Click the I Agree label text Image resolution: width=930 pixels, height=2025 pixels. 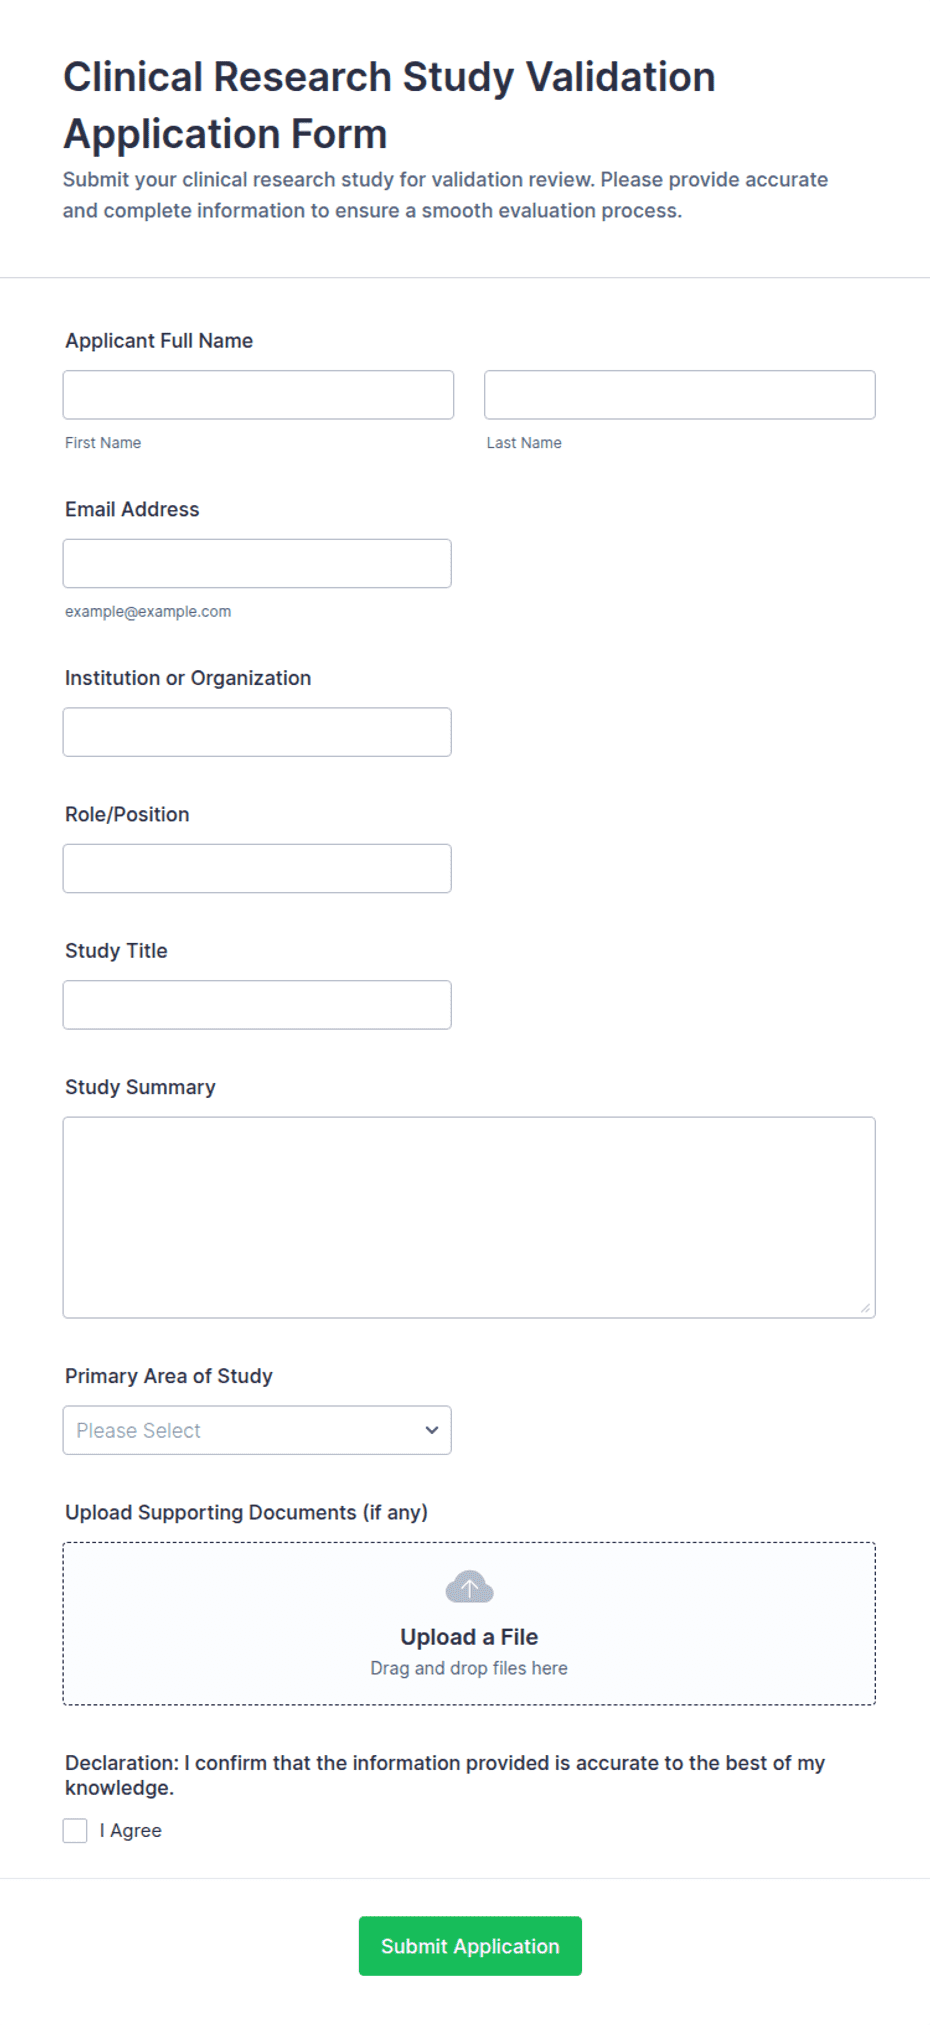(130, 1830)
